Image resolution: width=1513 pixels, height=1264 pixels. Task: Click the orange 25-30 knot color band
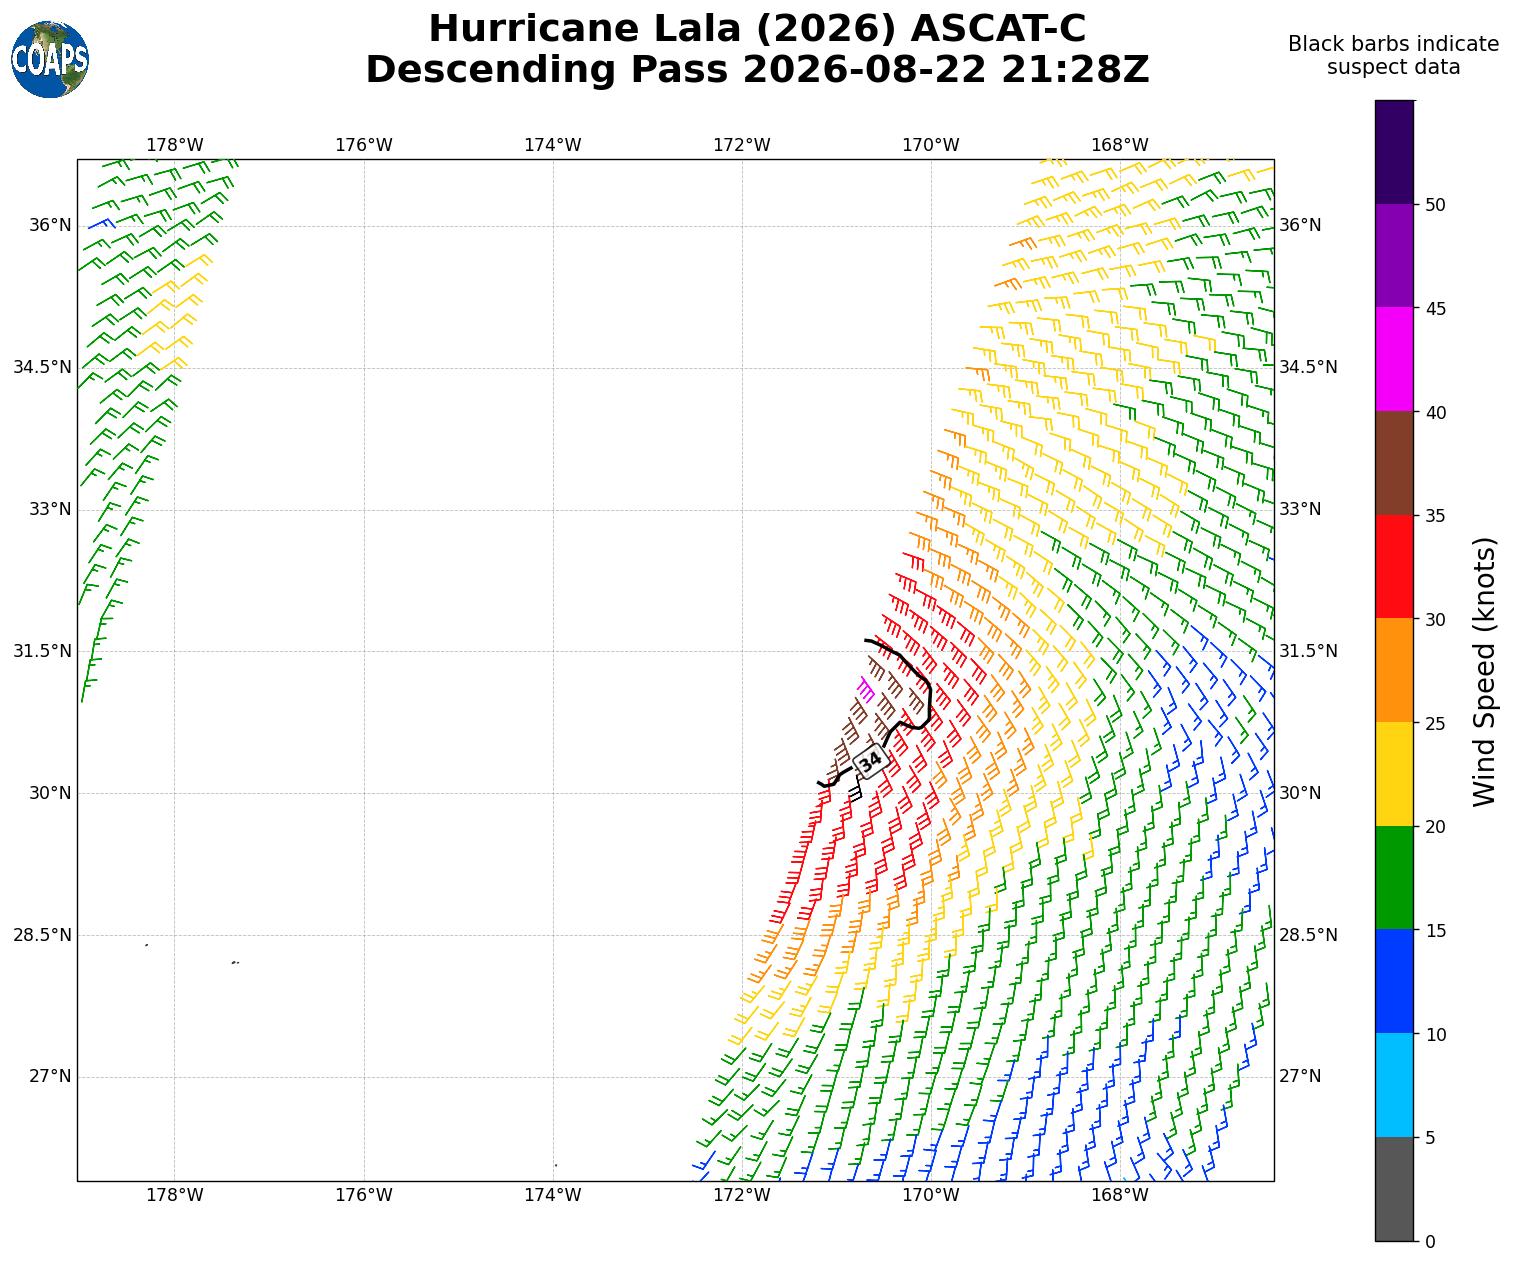point(1395,671)
